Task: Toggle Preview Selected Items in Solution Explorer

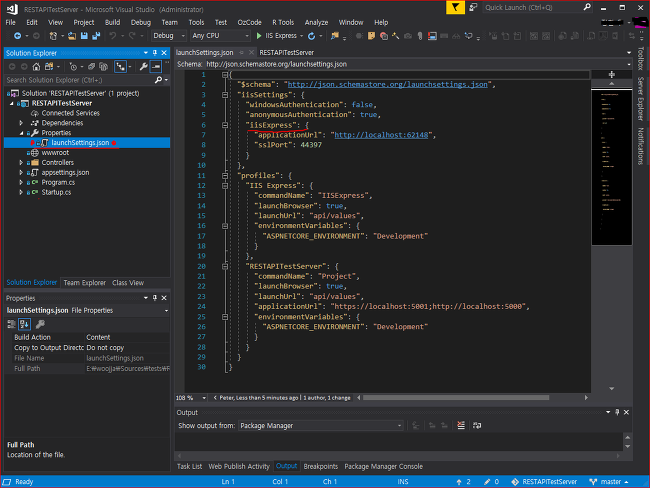Action: tap(156, 66)
